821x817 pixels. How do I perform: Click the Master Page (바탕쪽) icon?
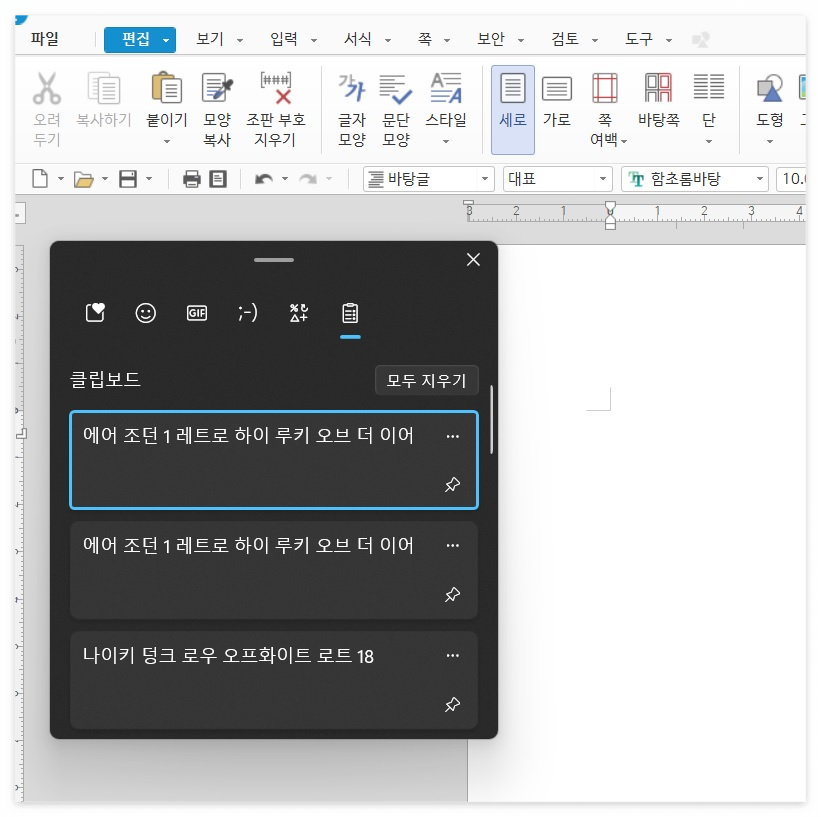658,87
